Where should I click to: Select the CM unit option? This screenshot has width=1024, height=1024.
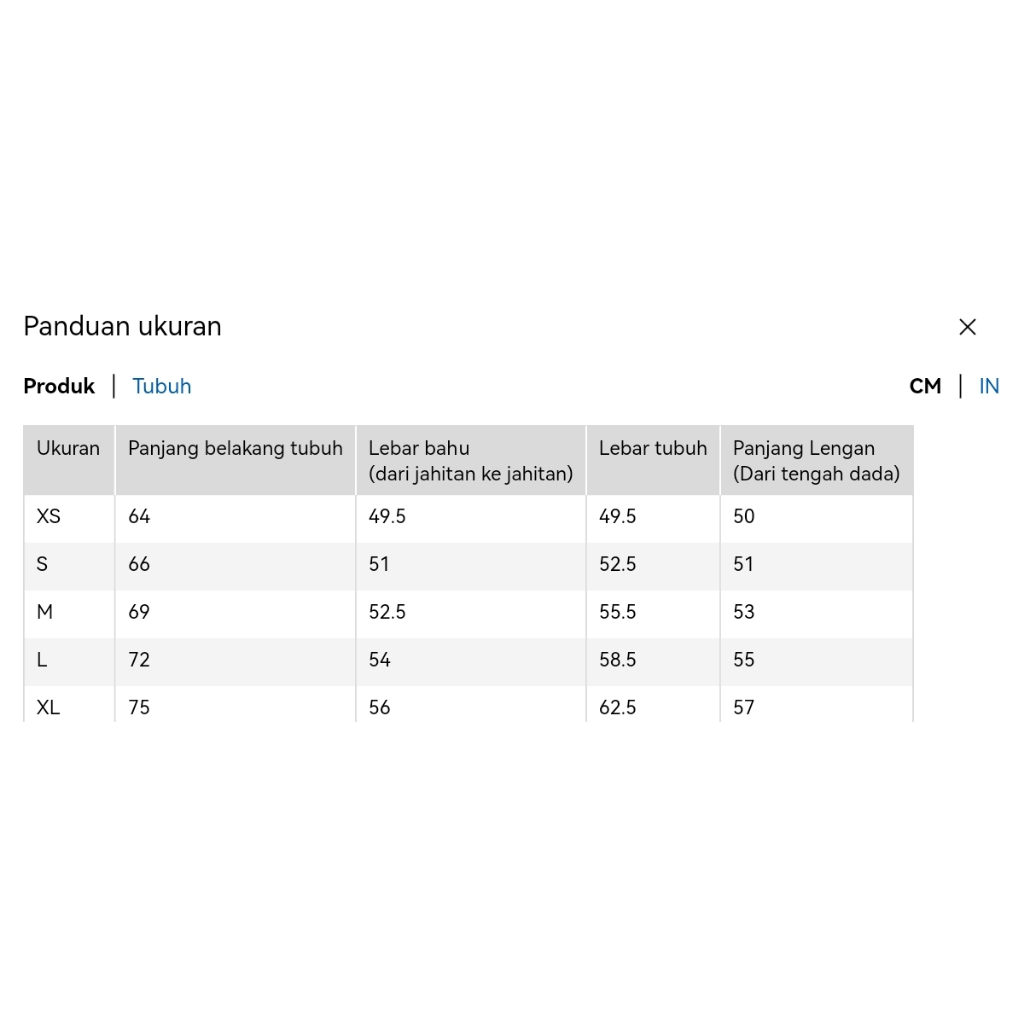tap(925, 386)
